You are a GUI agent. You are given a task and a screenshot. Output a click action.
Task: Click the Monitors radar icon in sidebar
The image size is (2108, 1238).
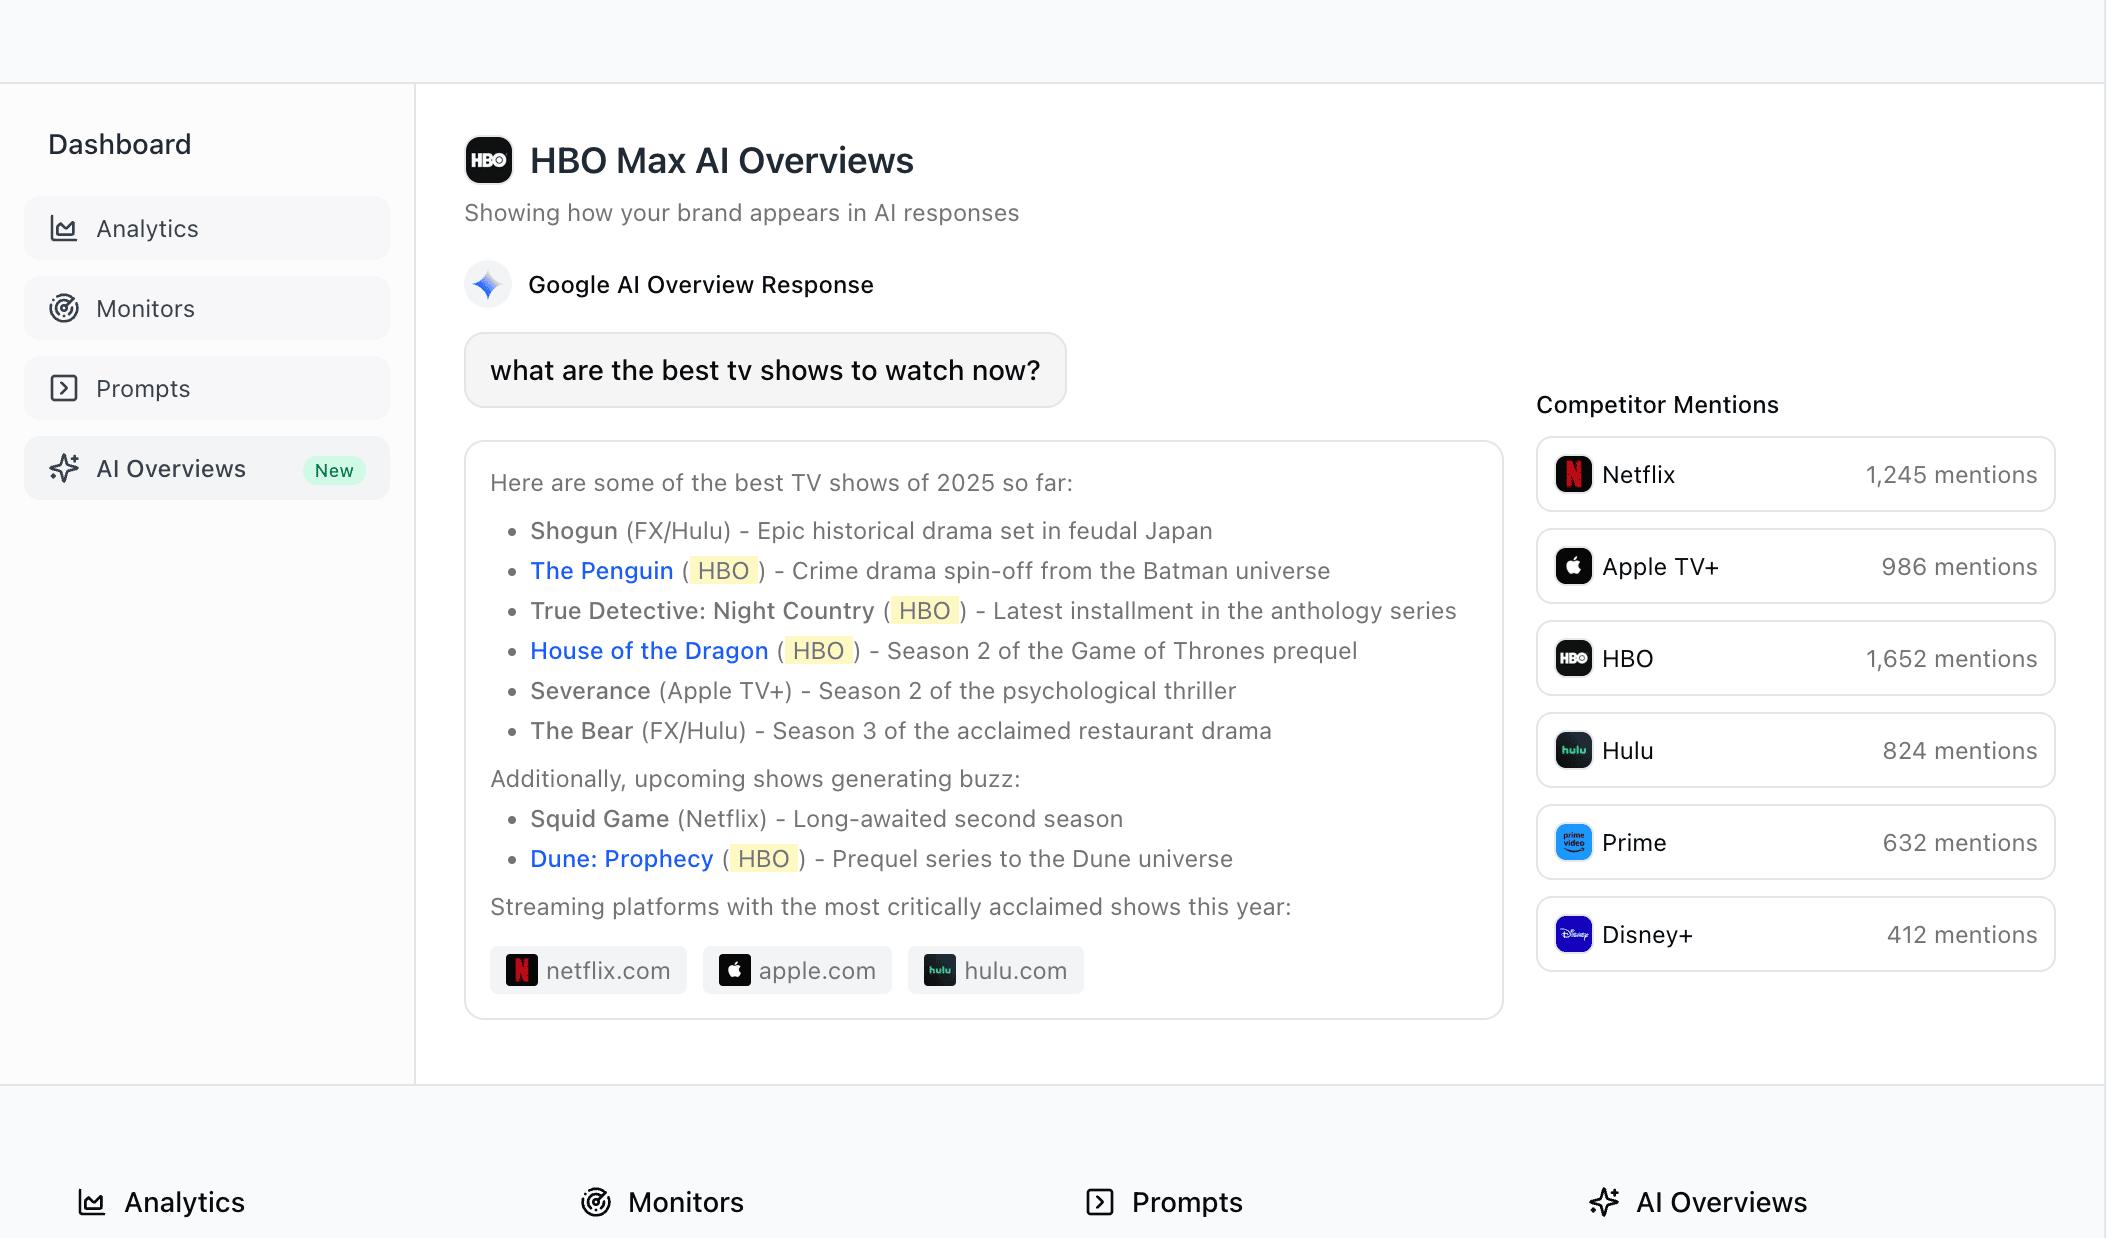click(x=64, y=309)
